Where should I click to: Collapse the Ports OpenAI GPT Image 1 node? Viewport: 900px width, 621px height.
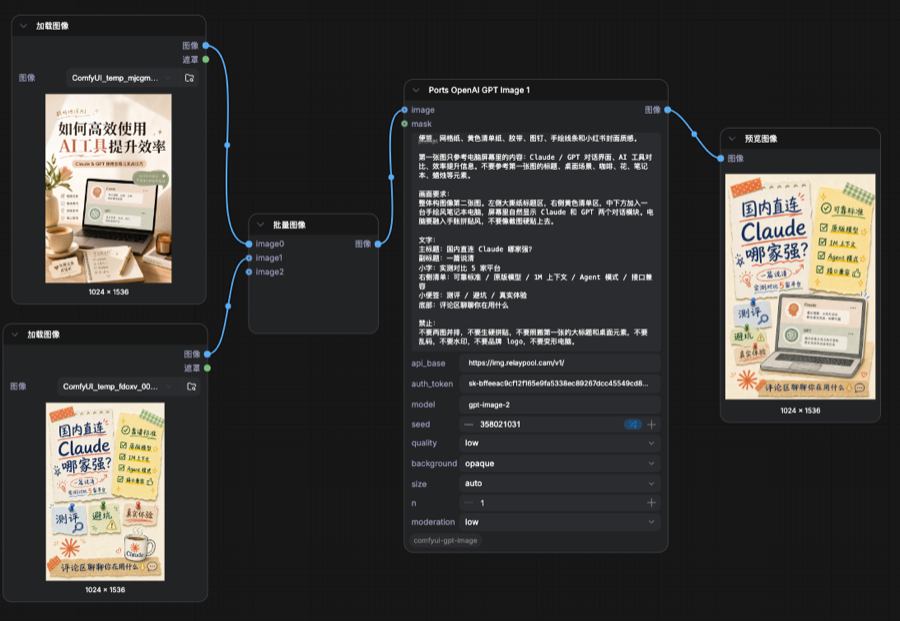416,90
